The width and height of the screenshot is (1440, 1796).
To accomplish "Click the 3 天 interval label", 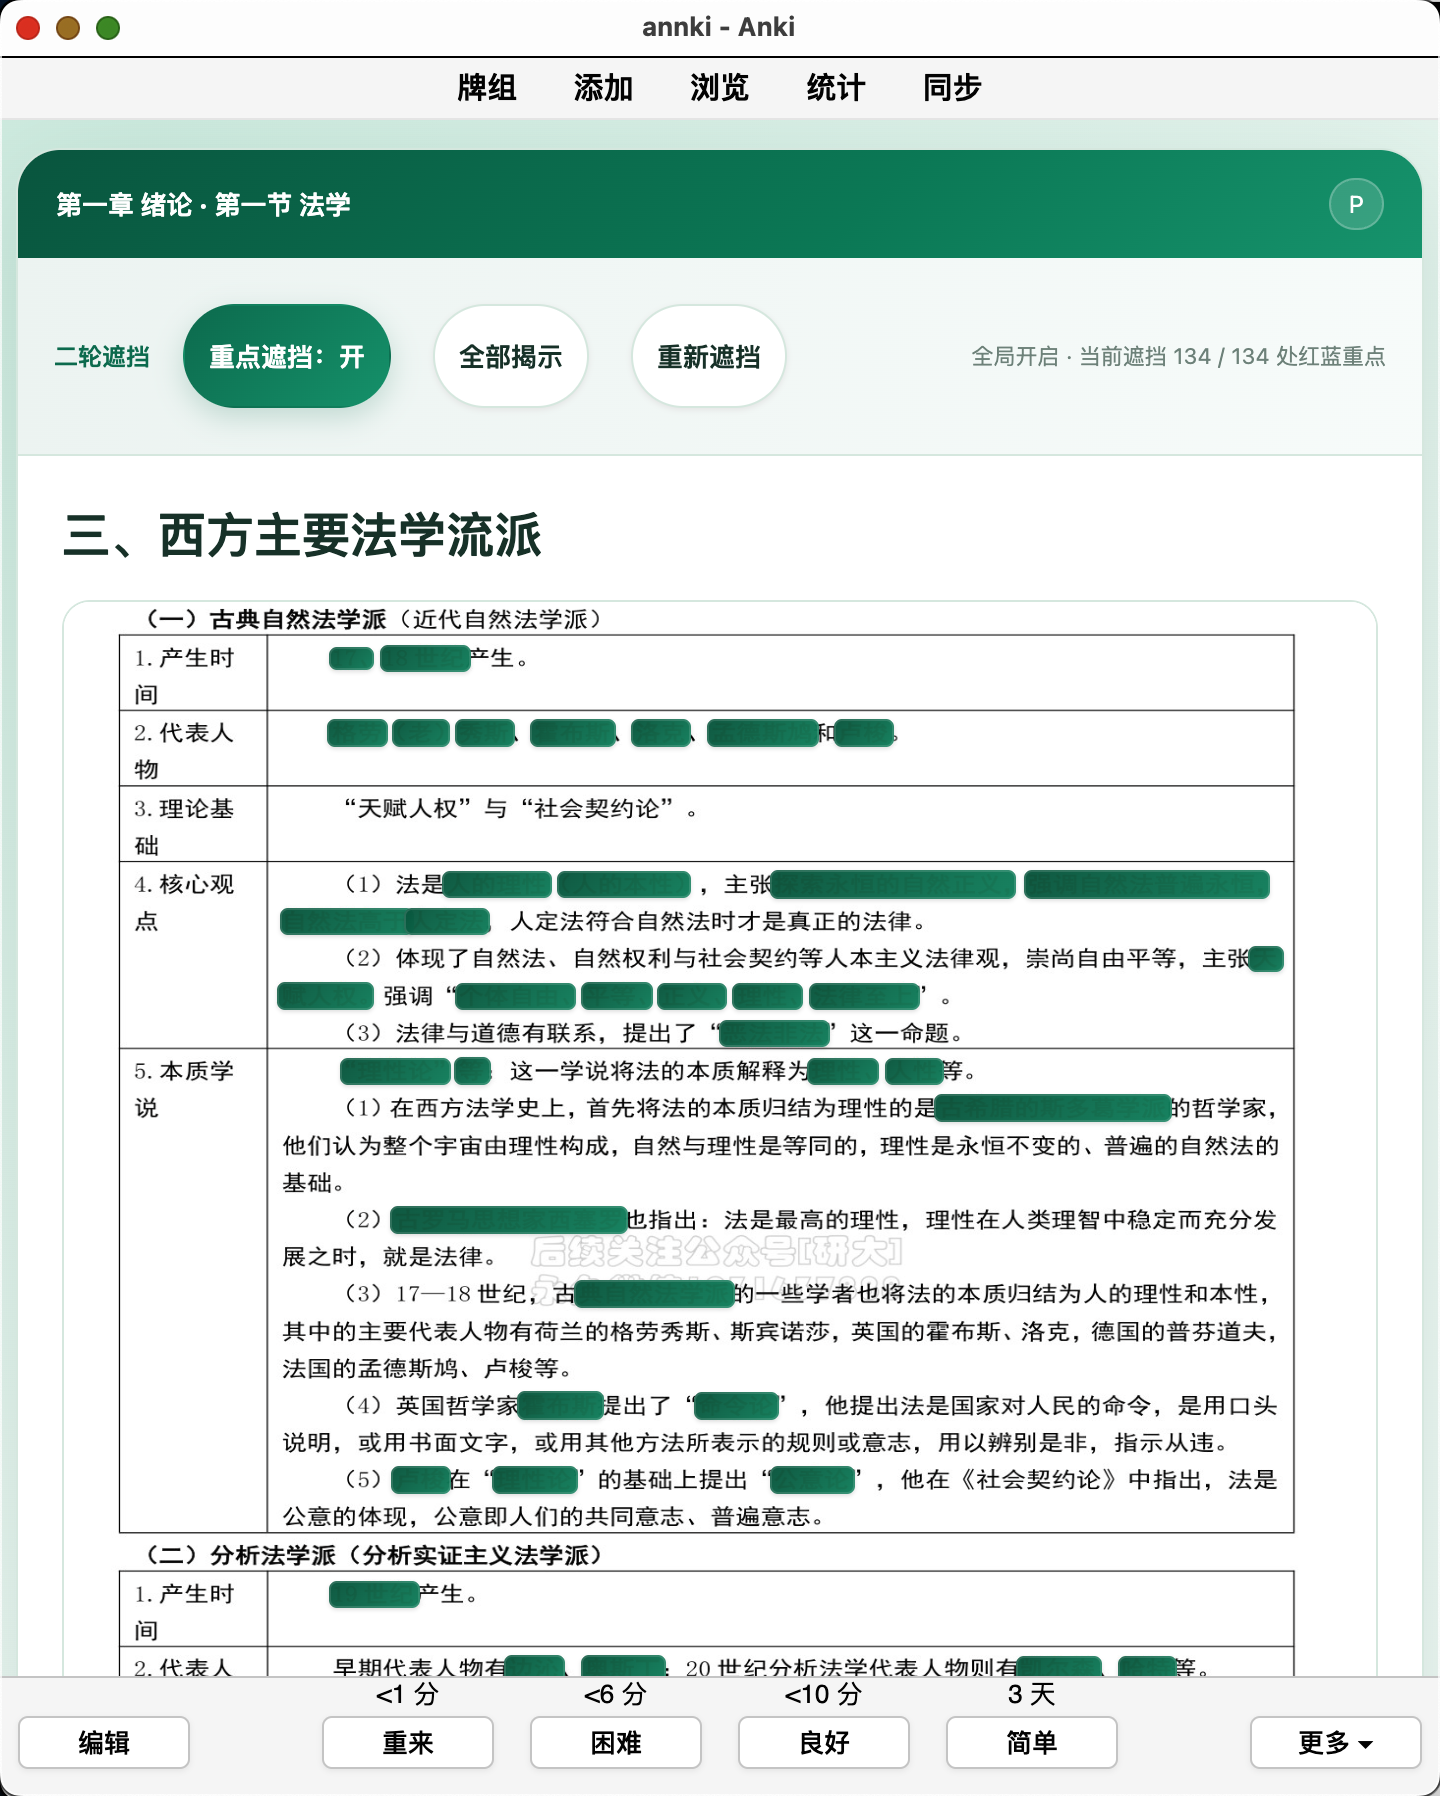I will click(x=1032, y=1694).
